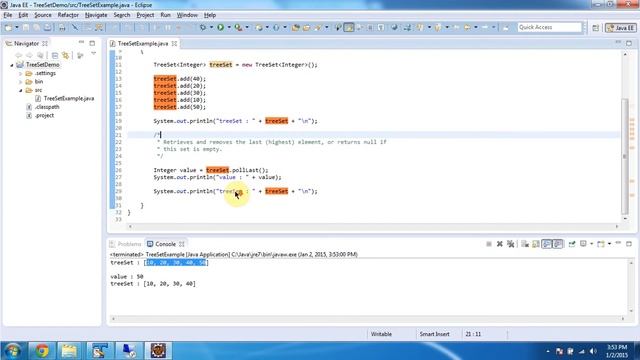Toggle Show Console When Standard Out Changes
The image size is (640, 360).
[547, 244]
